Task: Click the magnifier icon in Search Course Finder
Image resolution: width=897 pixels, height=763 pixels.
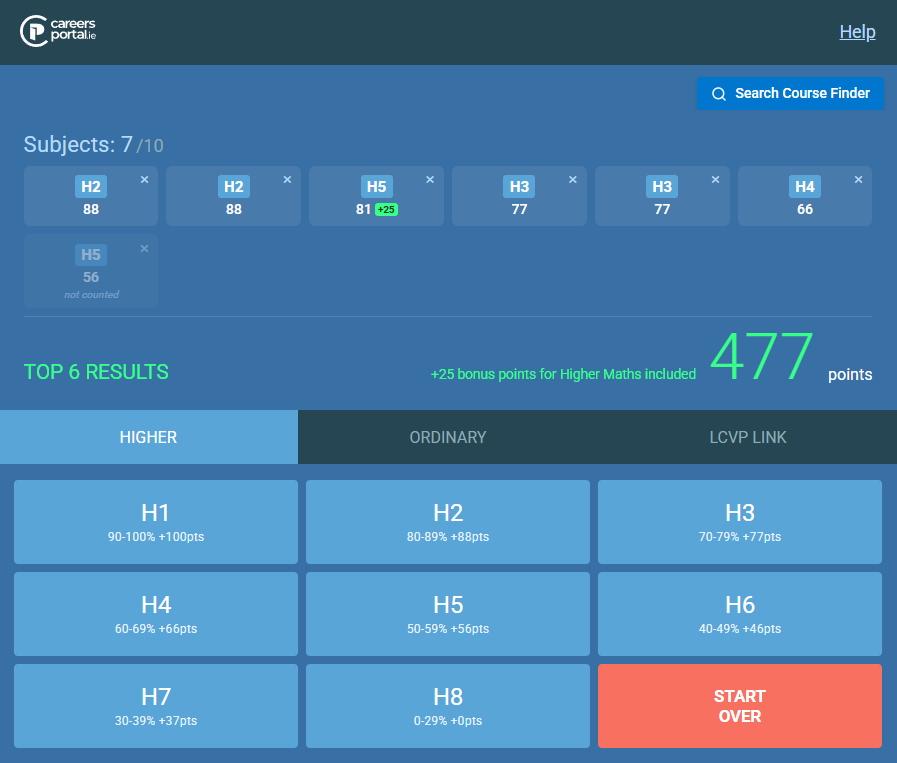Action: tap(719, 94)
